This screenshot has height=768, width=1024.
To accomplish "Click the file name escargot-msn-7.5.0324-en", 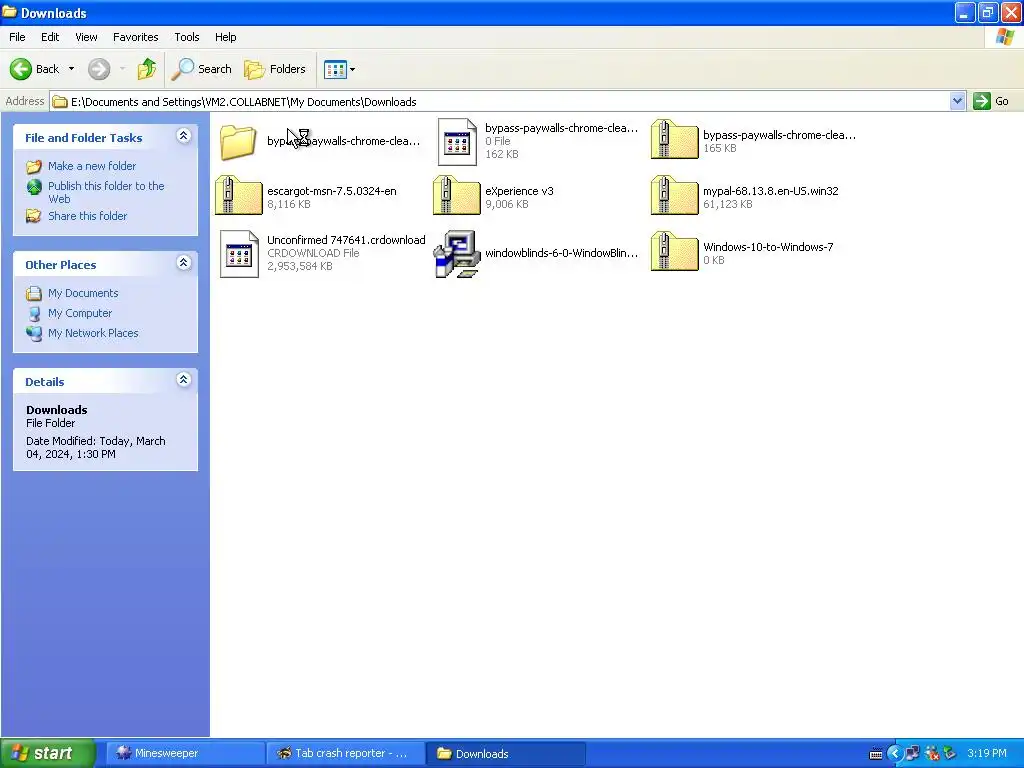I will 332,191.
